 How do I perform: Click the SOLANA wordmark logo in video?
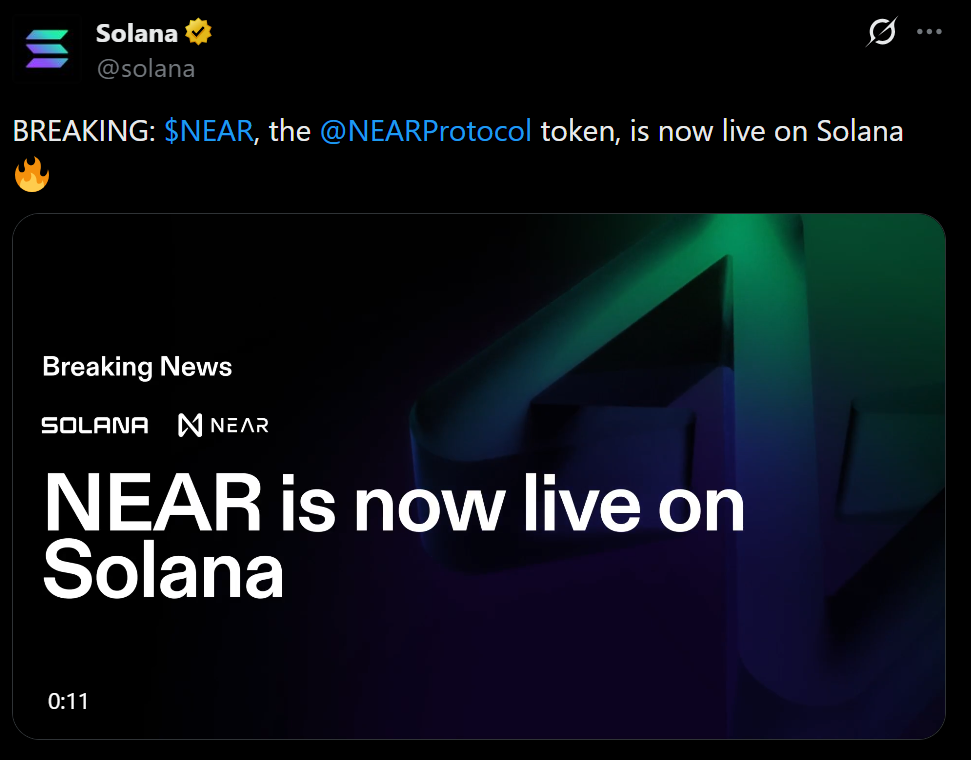tap(95, 426)
